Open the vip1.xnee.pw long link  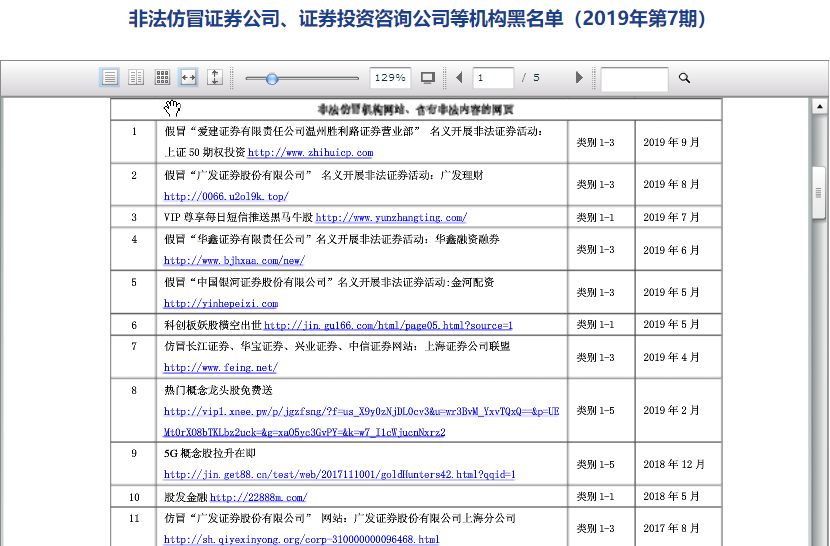[361, 422]
